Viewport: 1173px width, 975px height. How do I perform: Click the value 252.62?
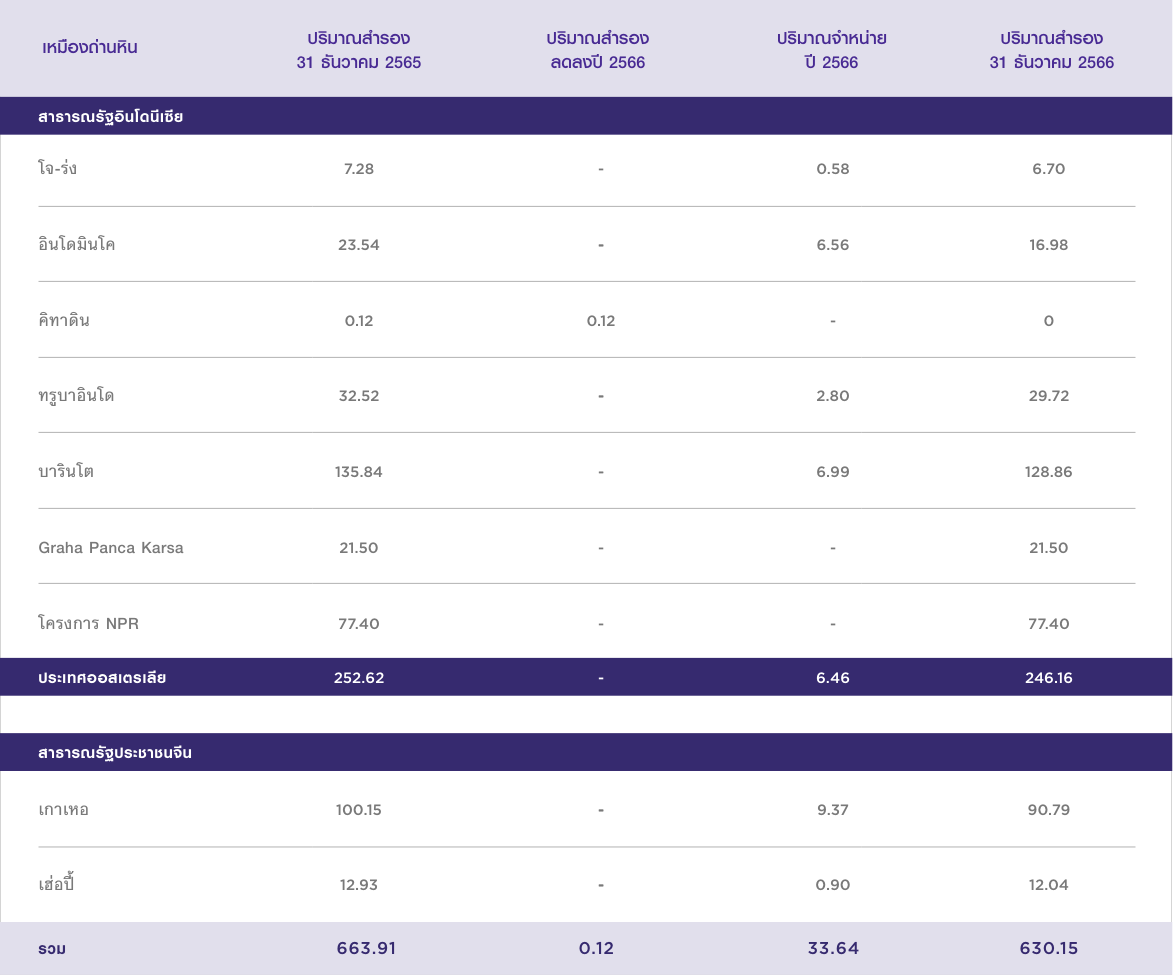pyautogui.click(x=359, y=678)
